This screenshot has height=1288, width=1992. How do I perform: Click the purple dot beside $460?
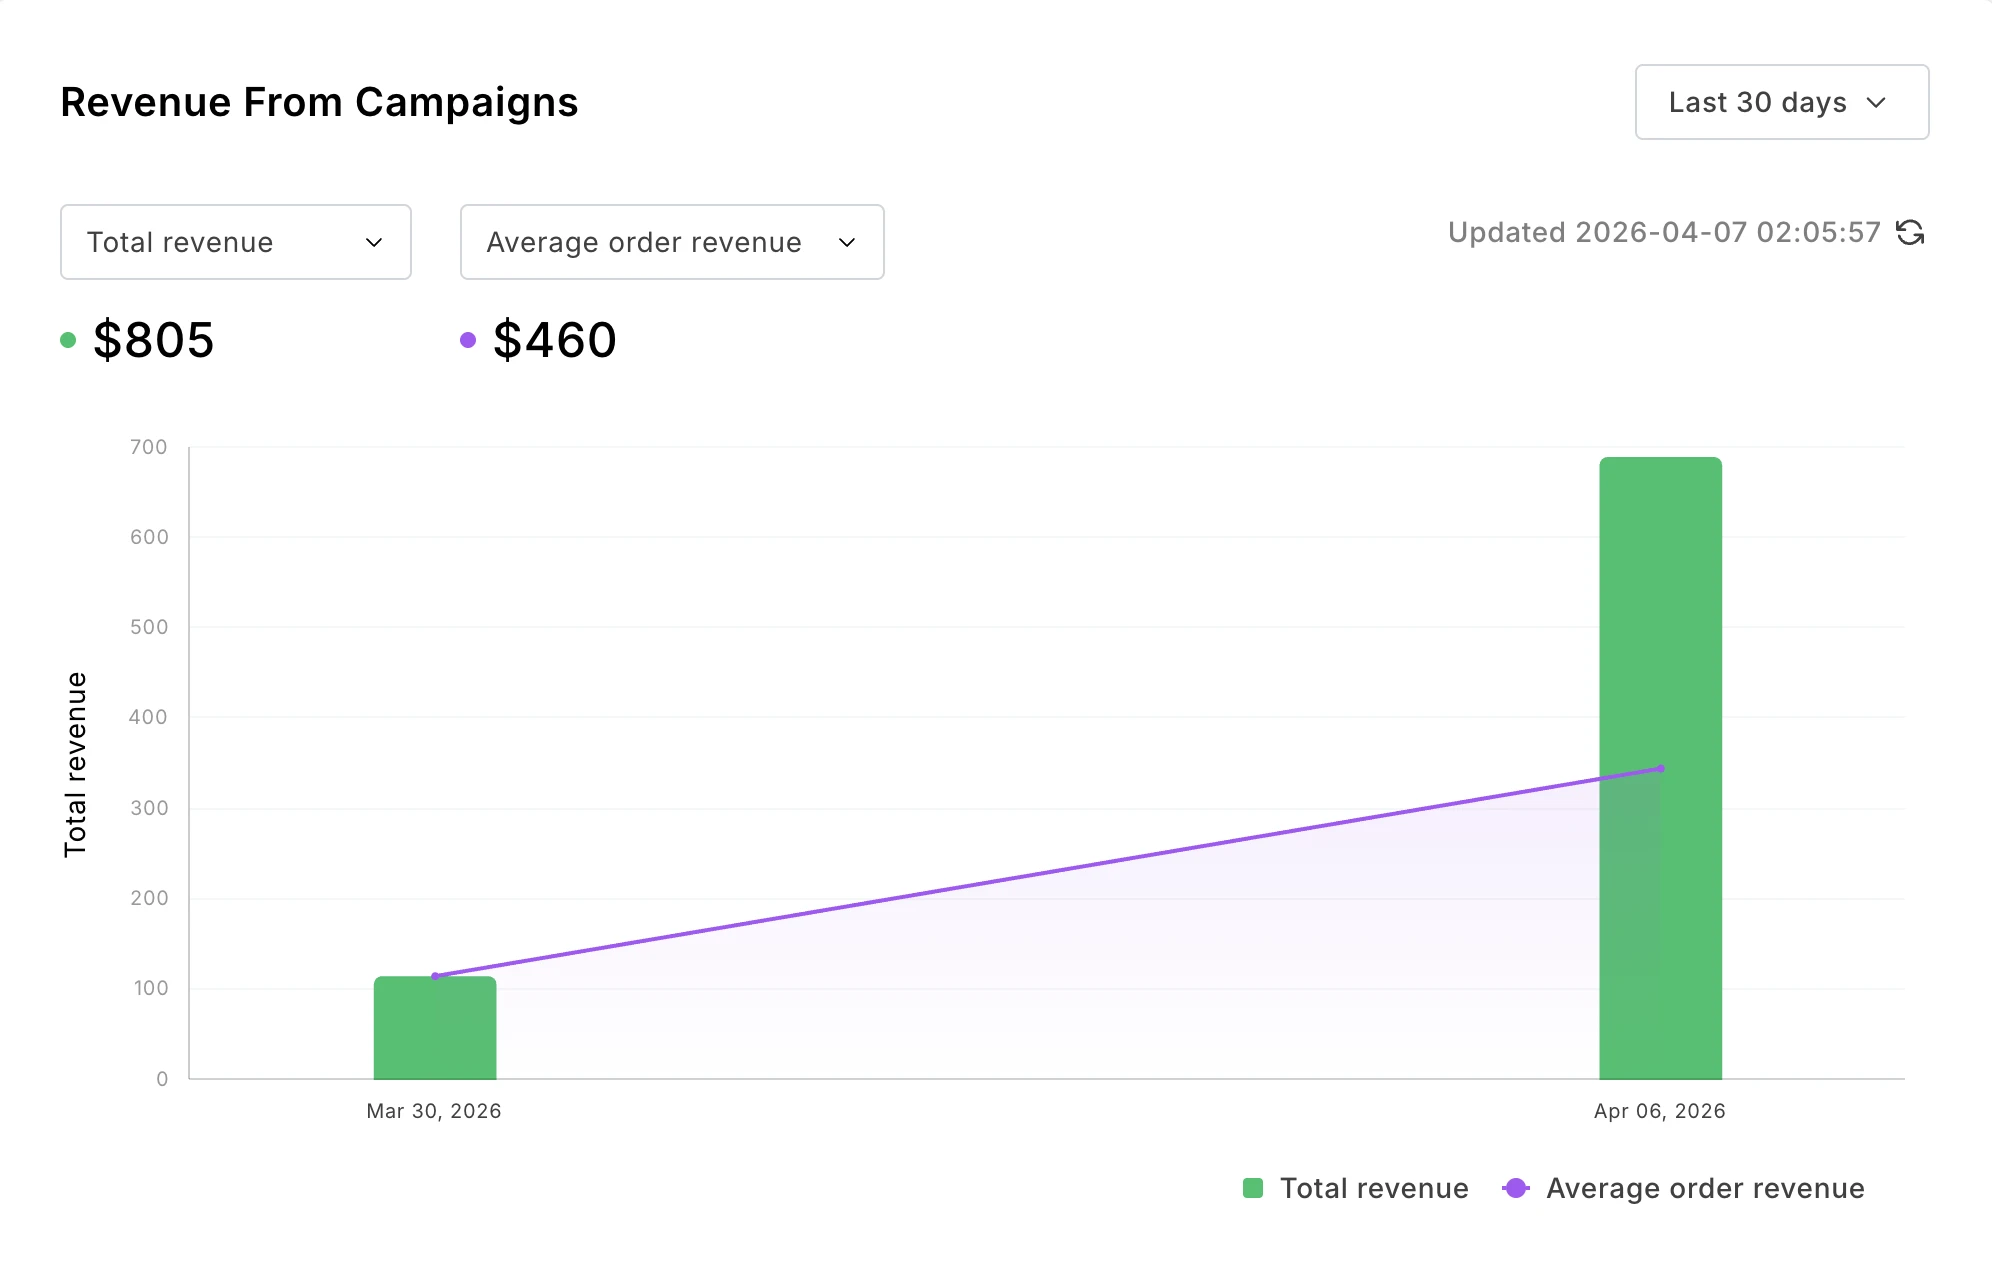click(x=466, y=340)
